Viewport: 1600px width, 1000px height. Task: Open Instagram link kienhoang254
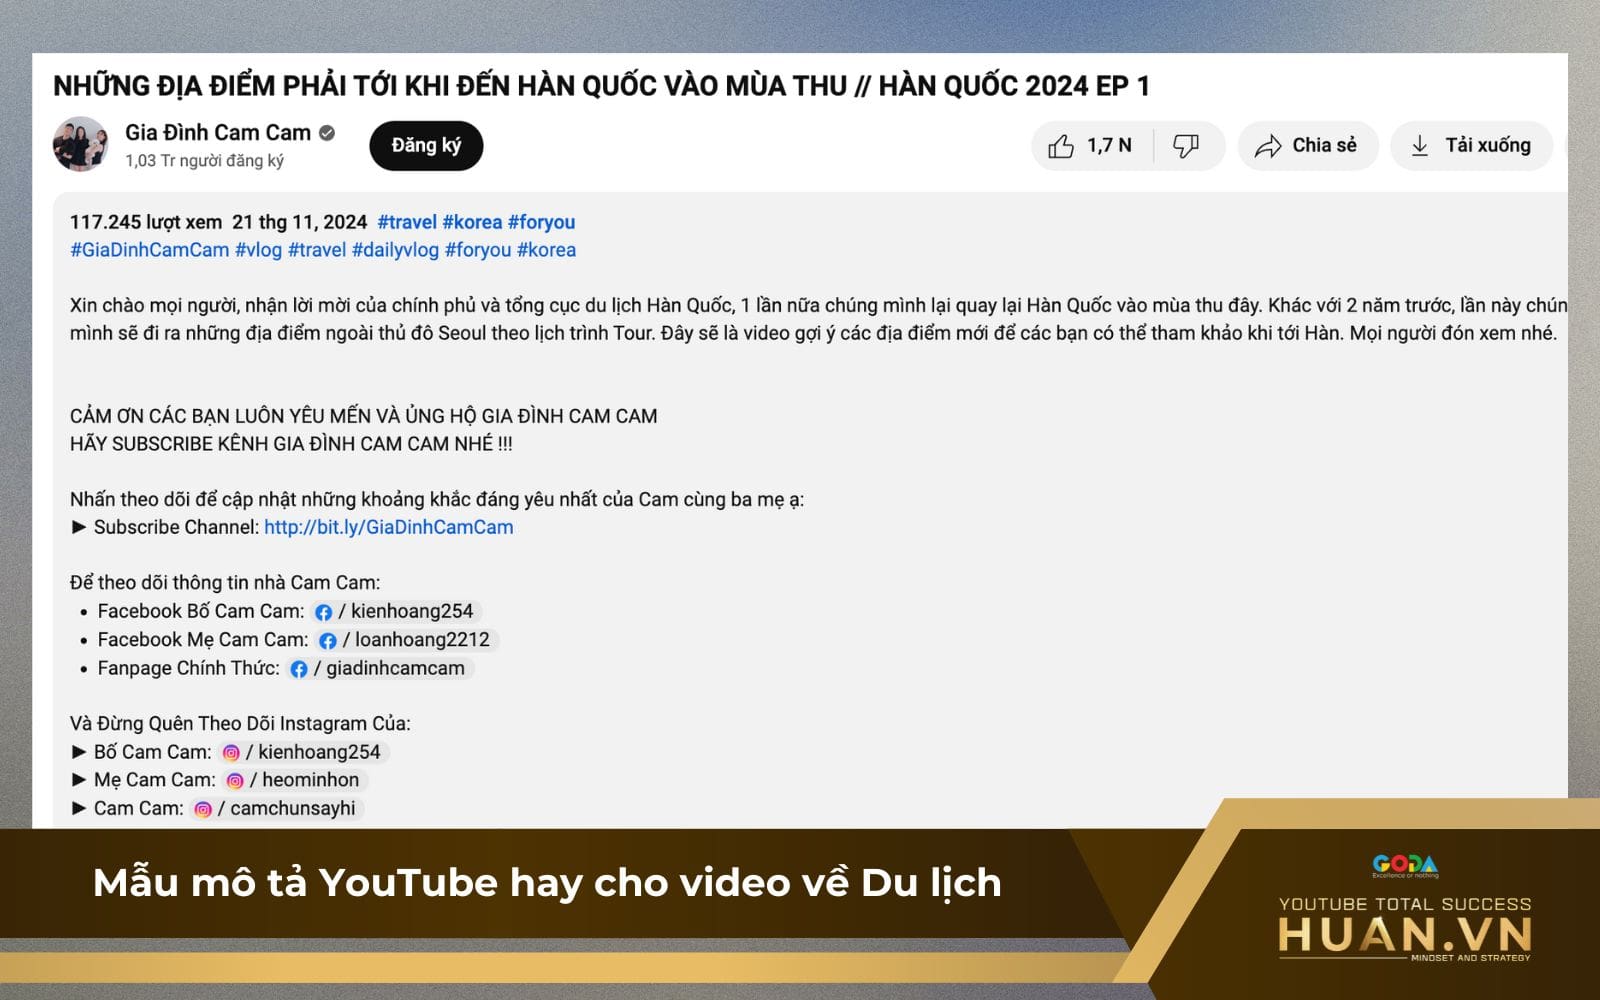click(303, 752)
